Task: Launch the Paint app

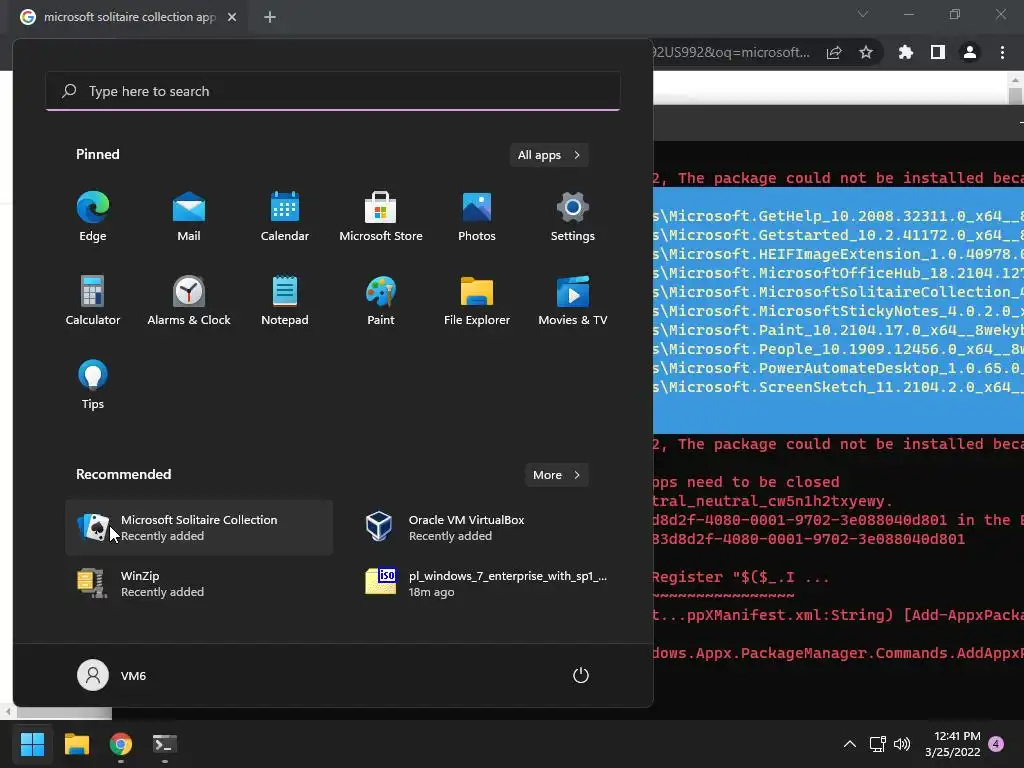Action: 381,300
